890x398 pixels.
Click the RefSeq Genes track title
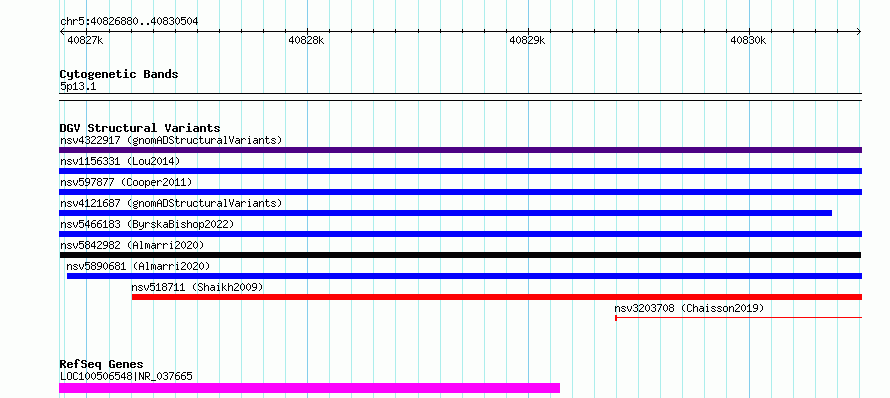coord(101,365)
